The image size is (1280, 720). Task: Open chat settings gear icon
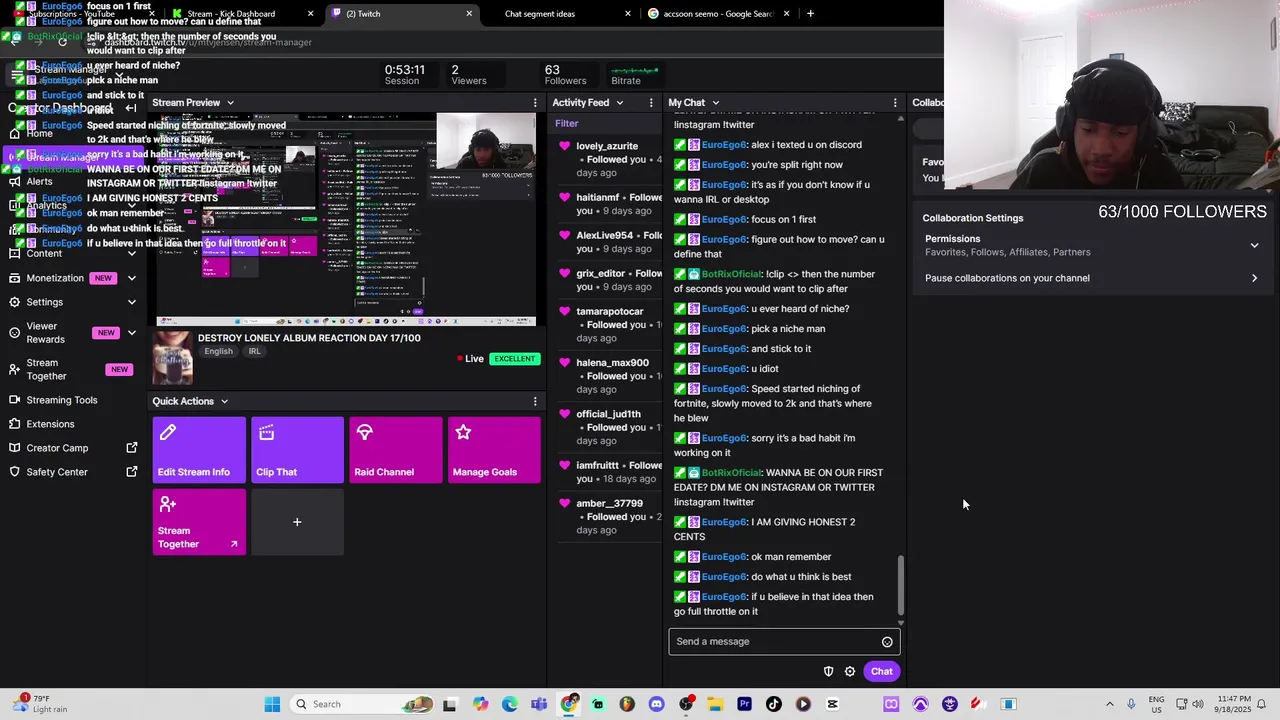[850, 672]
